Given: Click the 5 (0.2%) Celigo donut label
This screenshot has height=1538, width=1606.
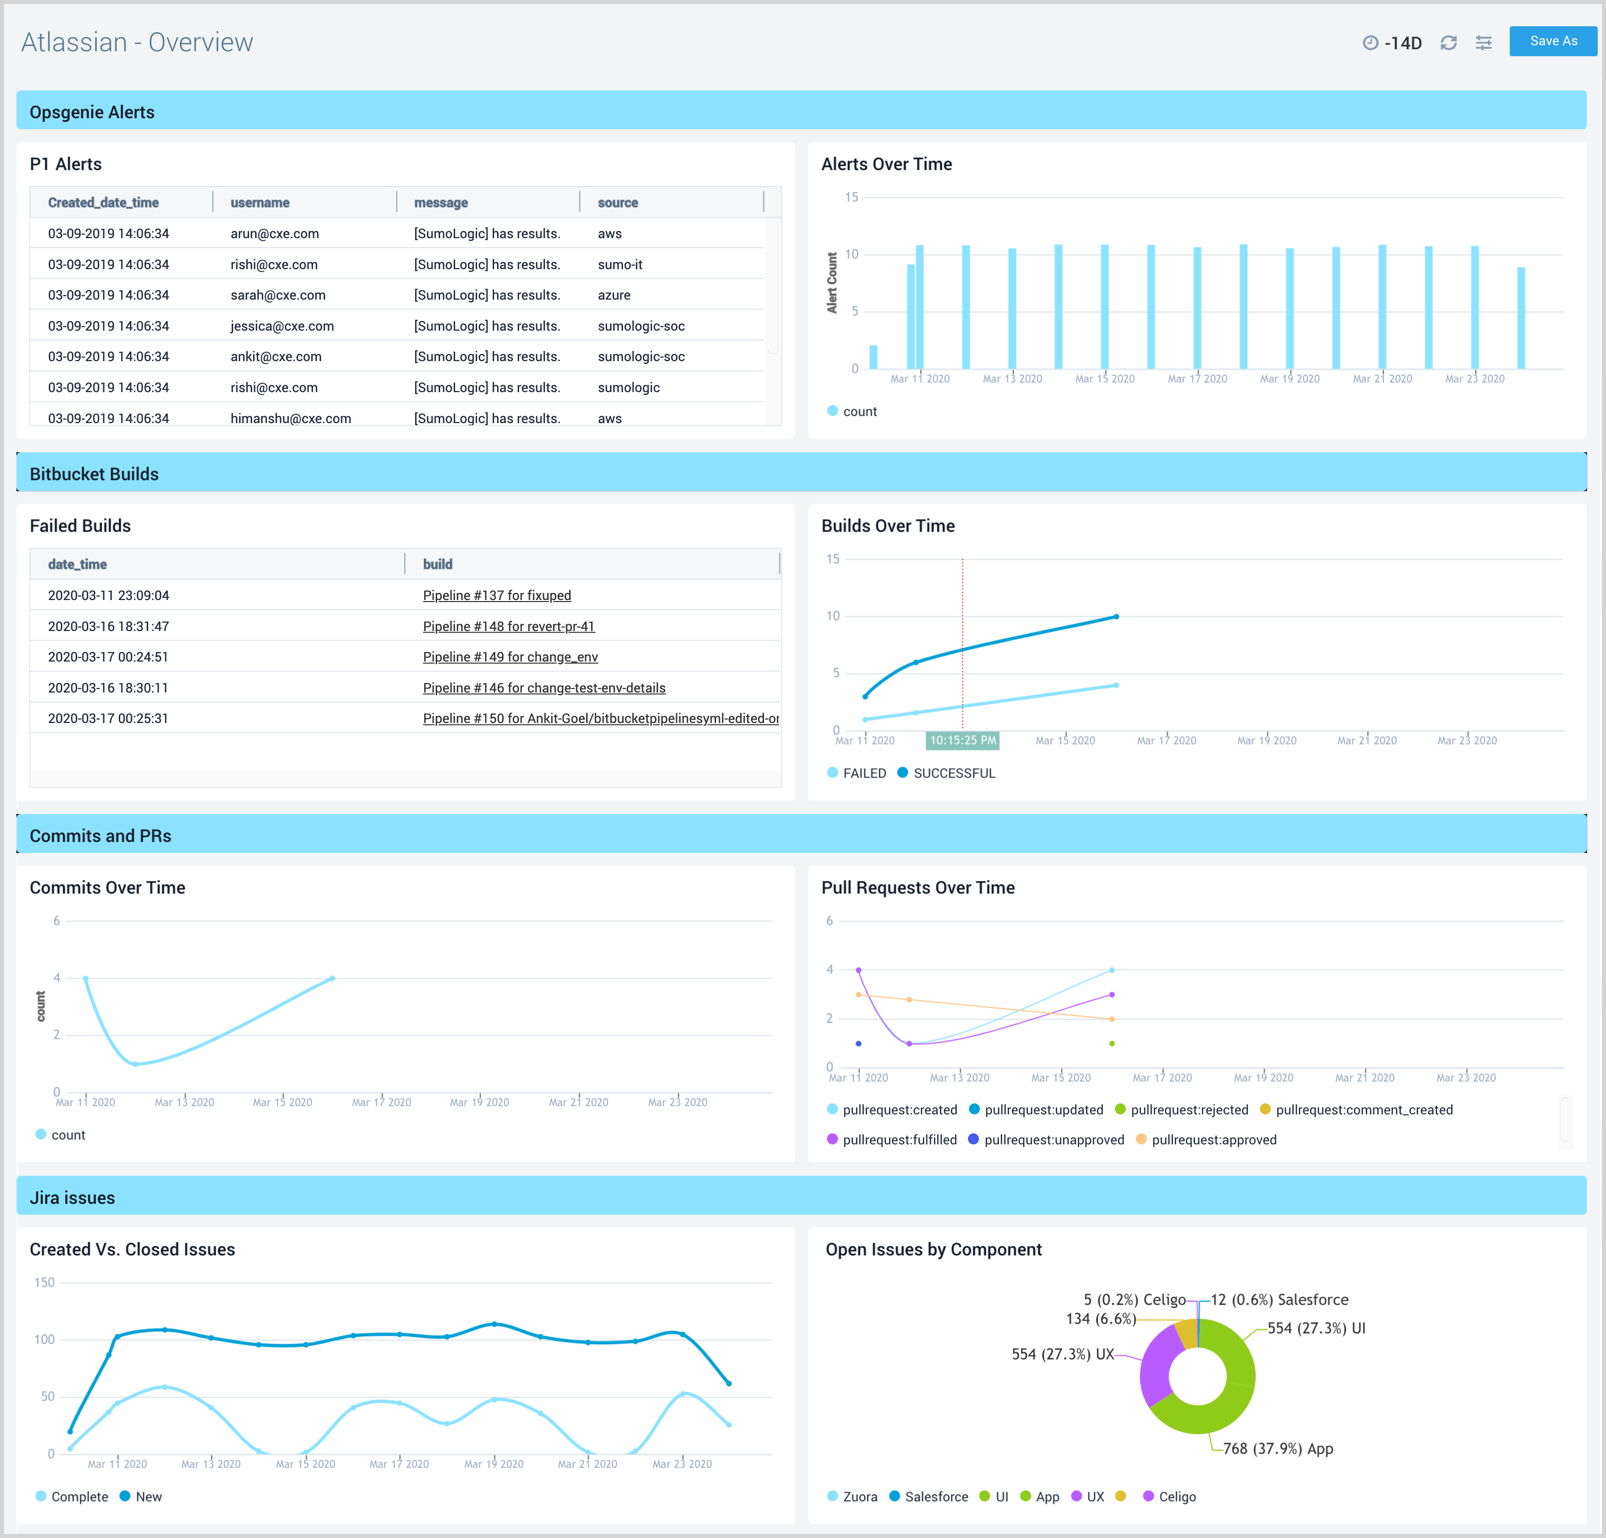Looking at the screenshot, I should click(1134, 1300).
